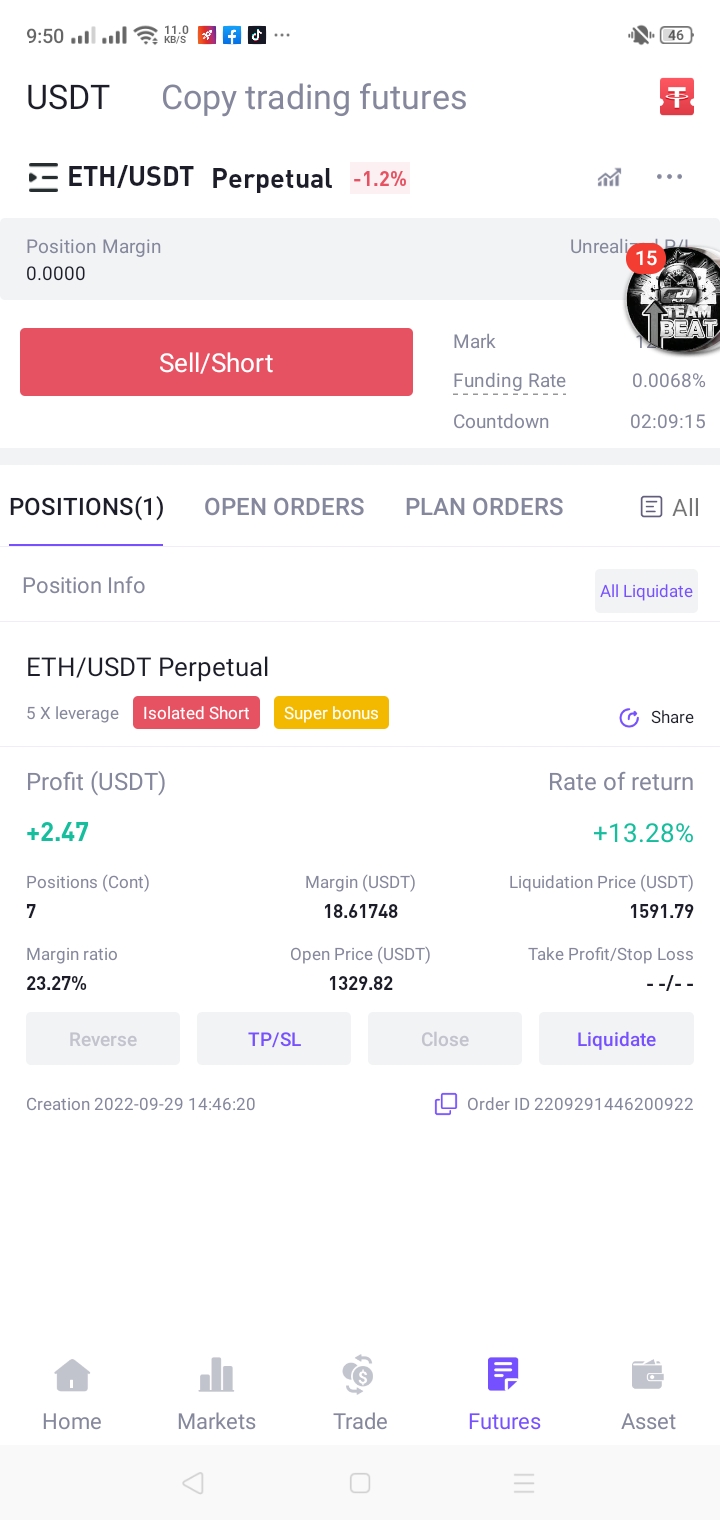
Task: Switch to the PLAN ORDERS tab
Action: click(x=484, y=507)
